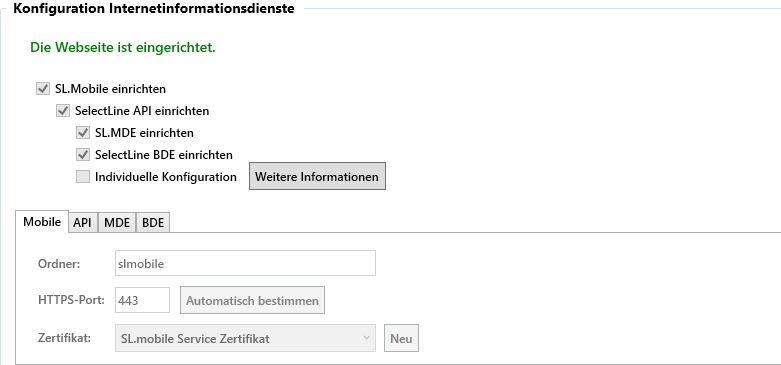Click the 'Die Webseite ist eingerichtet.' status text

(x=123, y=48)
